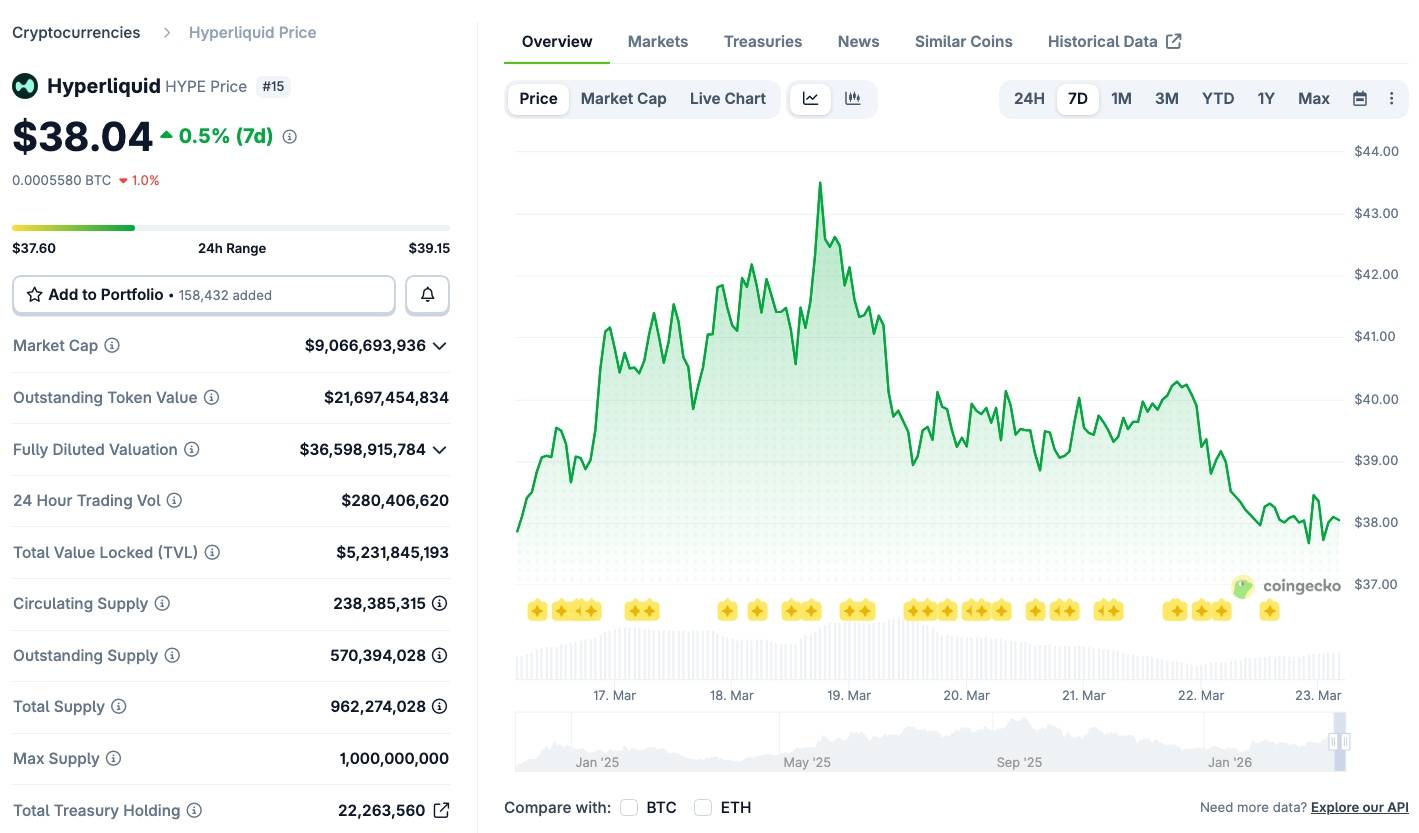
Task: Switch chart to Market Cap view
Action: tap(623, 98)
